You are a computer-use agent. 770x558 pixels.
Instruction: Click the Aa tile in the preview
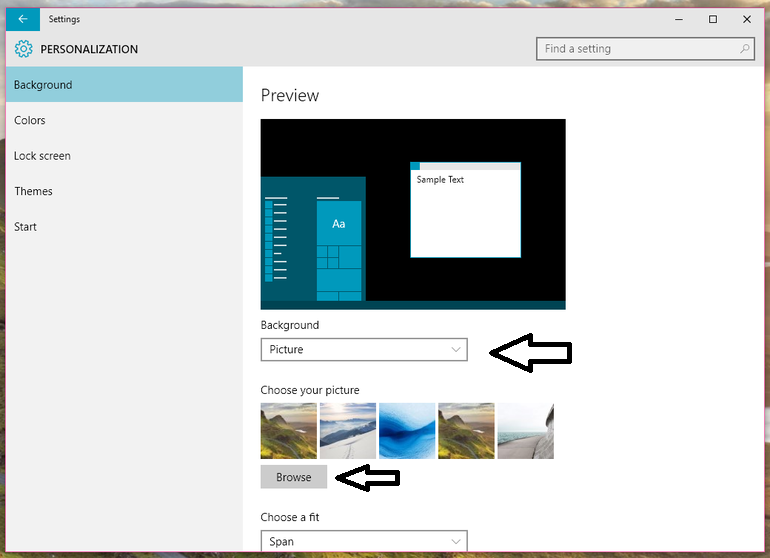pos(339,223)
